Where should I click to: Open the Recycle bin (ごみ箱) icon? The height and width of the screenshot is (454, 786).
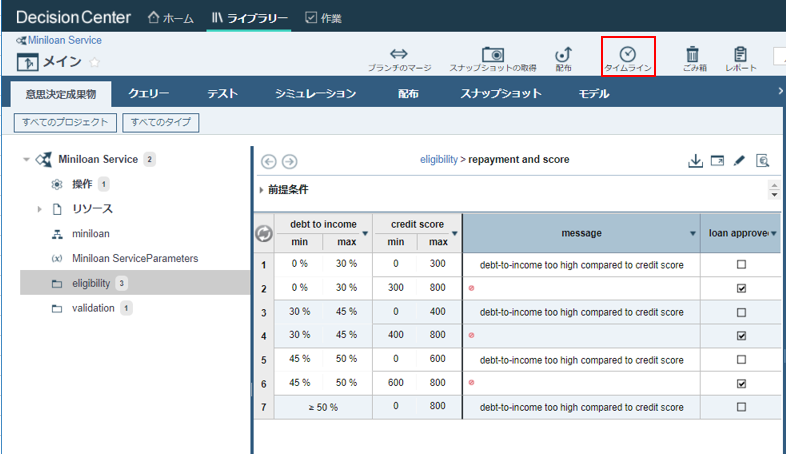pos(692,54)
